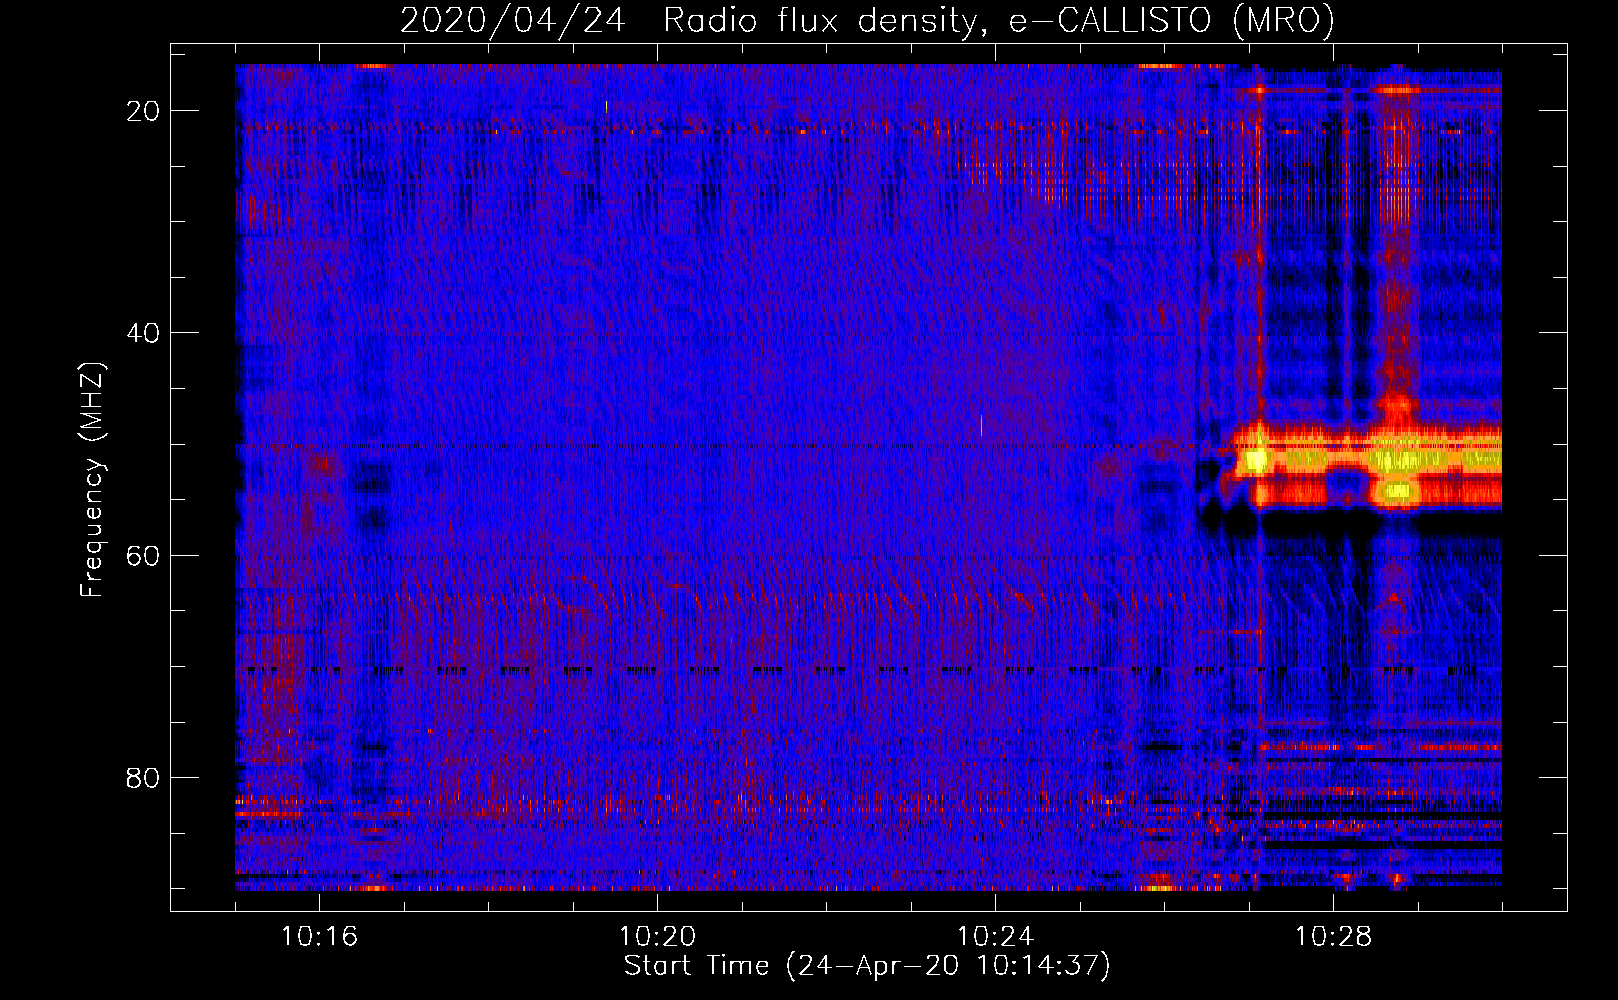Click the '80' frequency tick label

click(143, 777)
